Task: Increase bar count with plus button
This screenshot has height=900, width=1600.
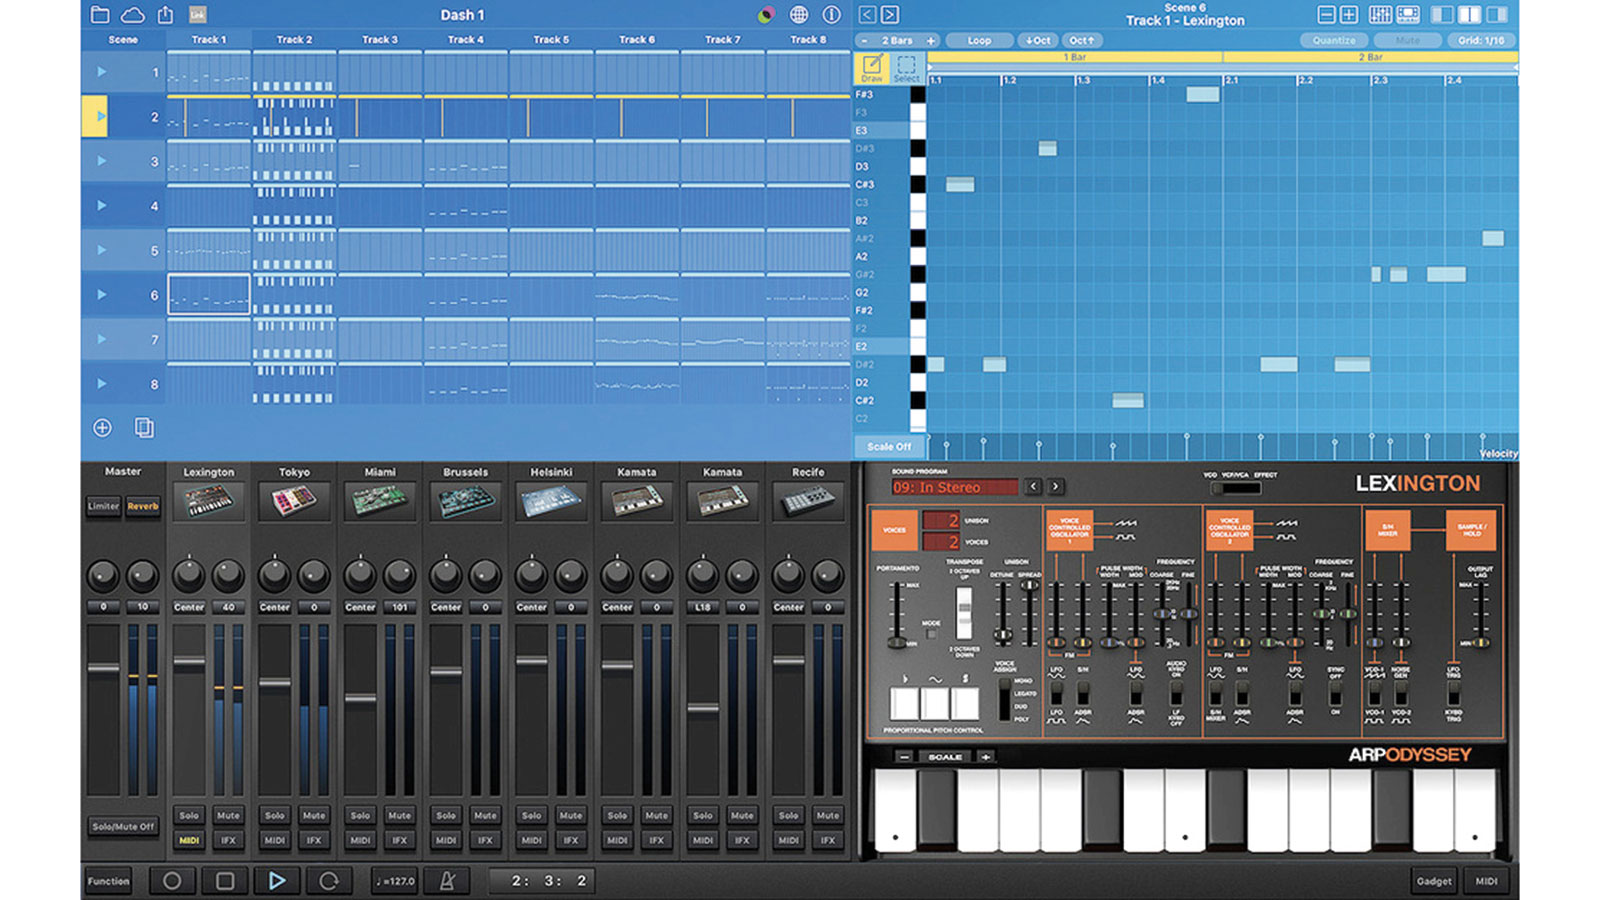Action: point(931,41)
